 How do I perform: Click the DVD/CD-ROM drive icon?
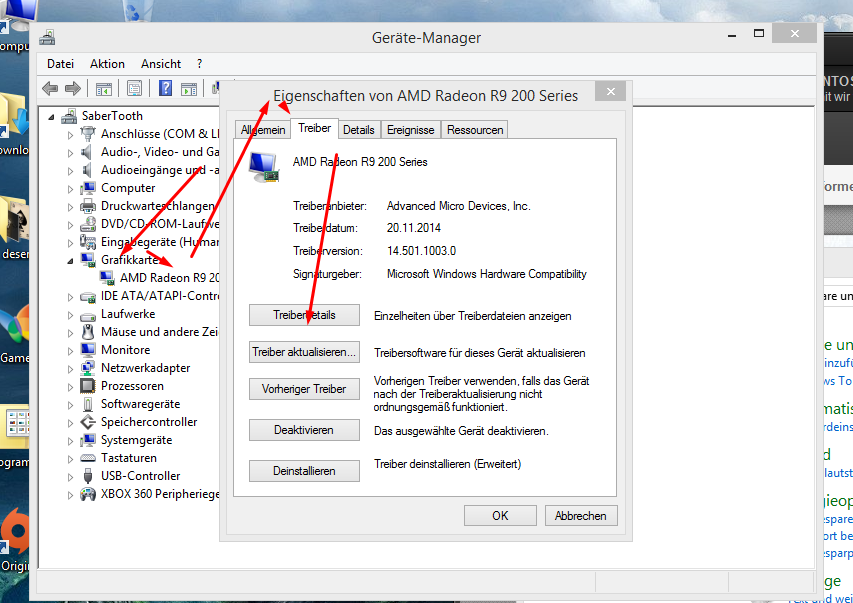point(88,224)
